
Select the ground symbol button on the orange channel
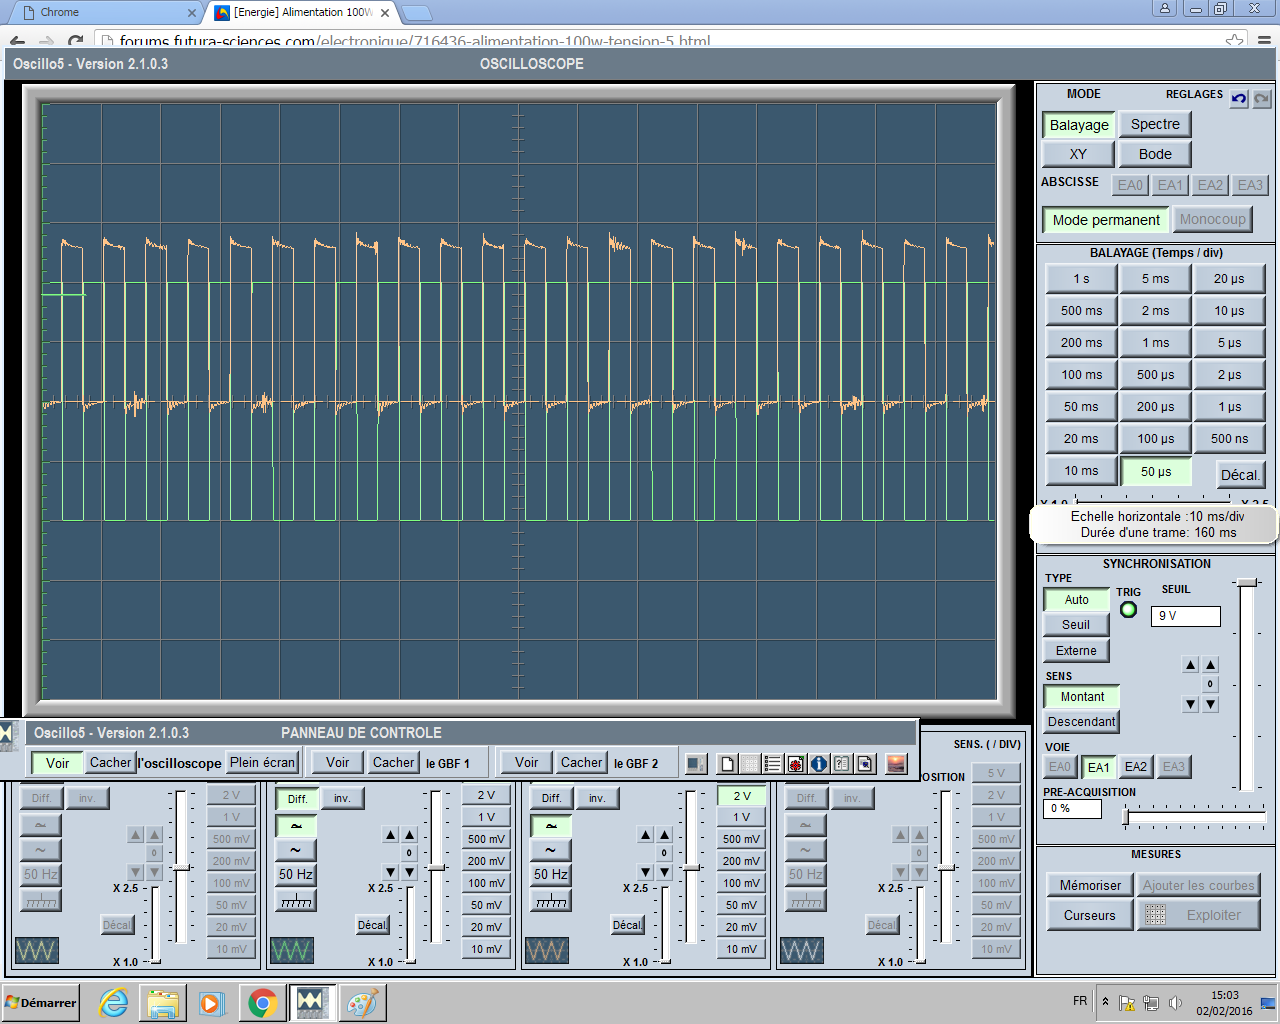tap(551, 901)
